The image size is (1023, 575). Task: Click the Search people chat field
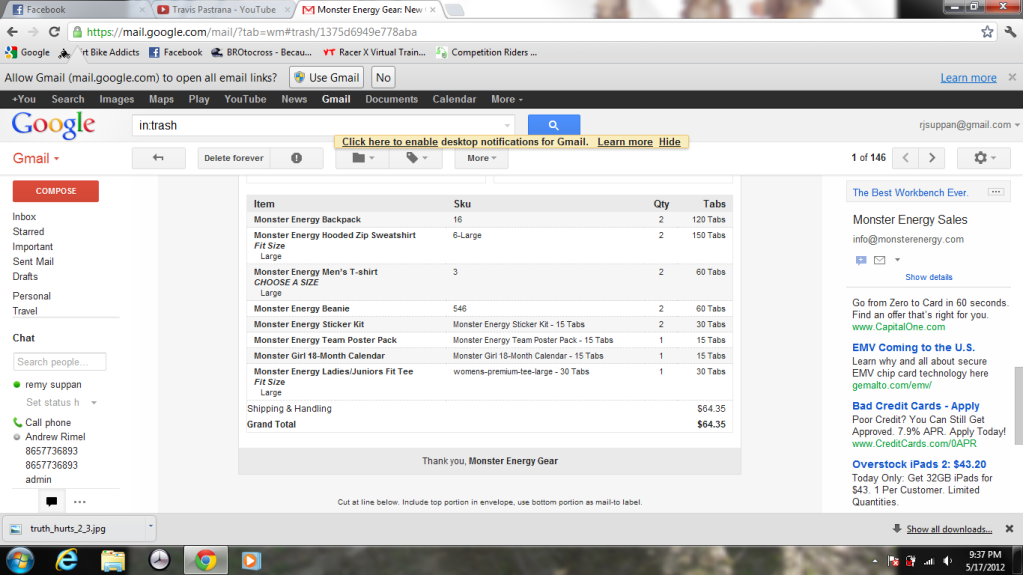click(x=59, y=362)
